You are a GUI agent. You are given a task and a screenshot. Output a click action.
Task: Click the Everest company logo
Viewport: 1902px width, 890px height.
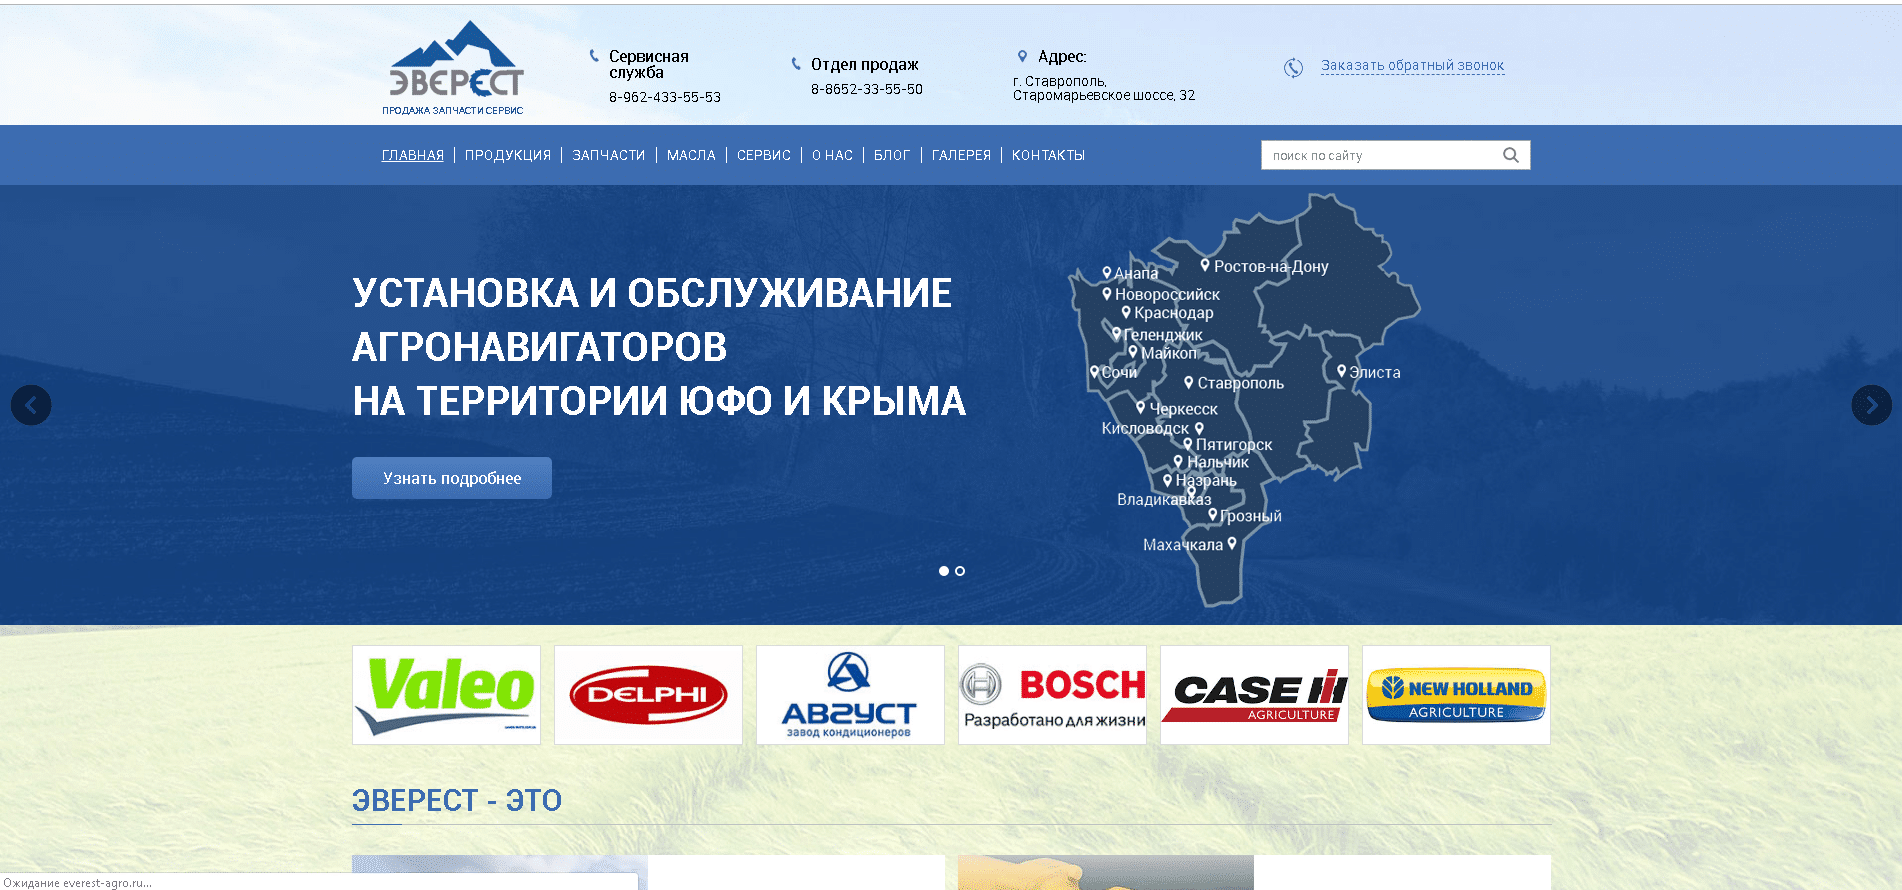coord(455,68)
